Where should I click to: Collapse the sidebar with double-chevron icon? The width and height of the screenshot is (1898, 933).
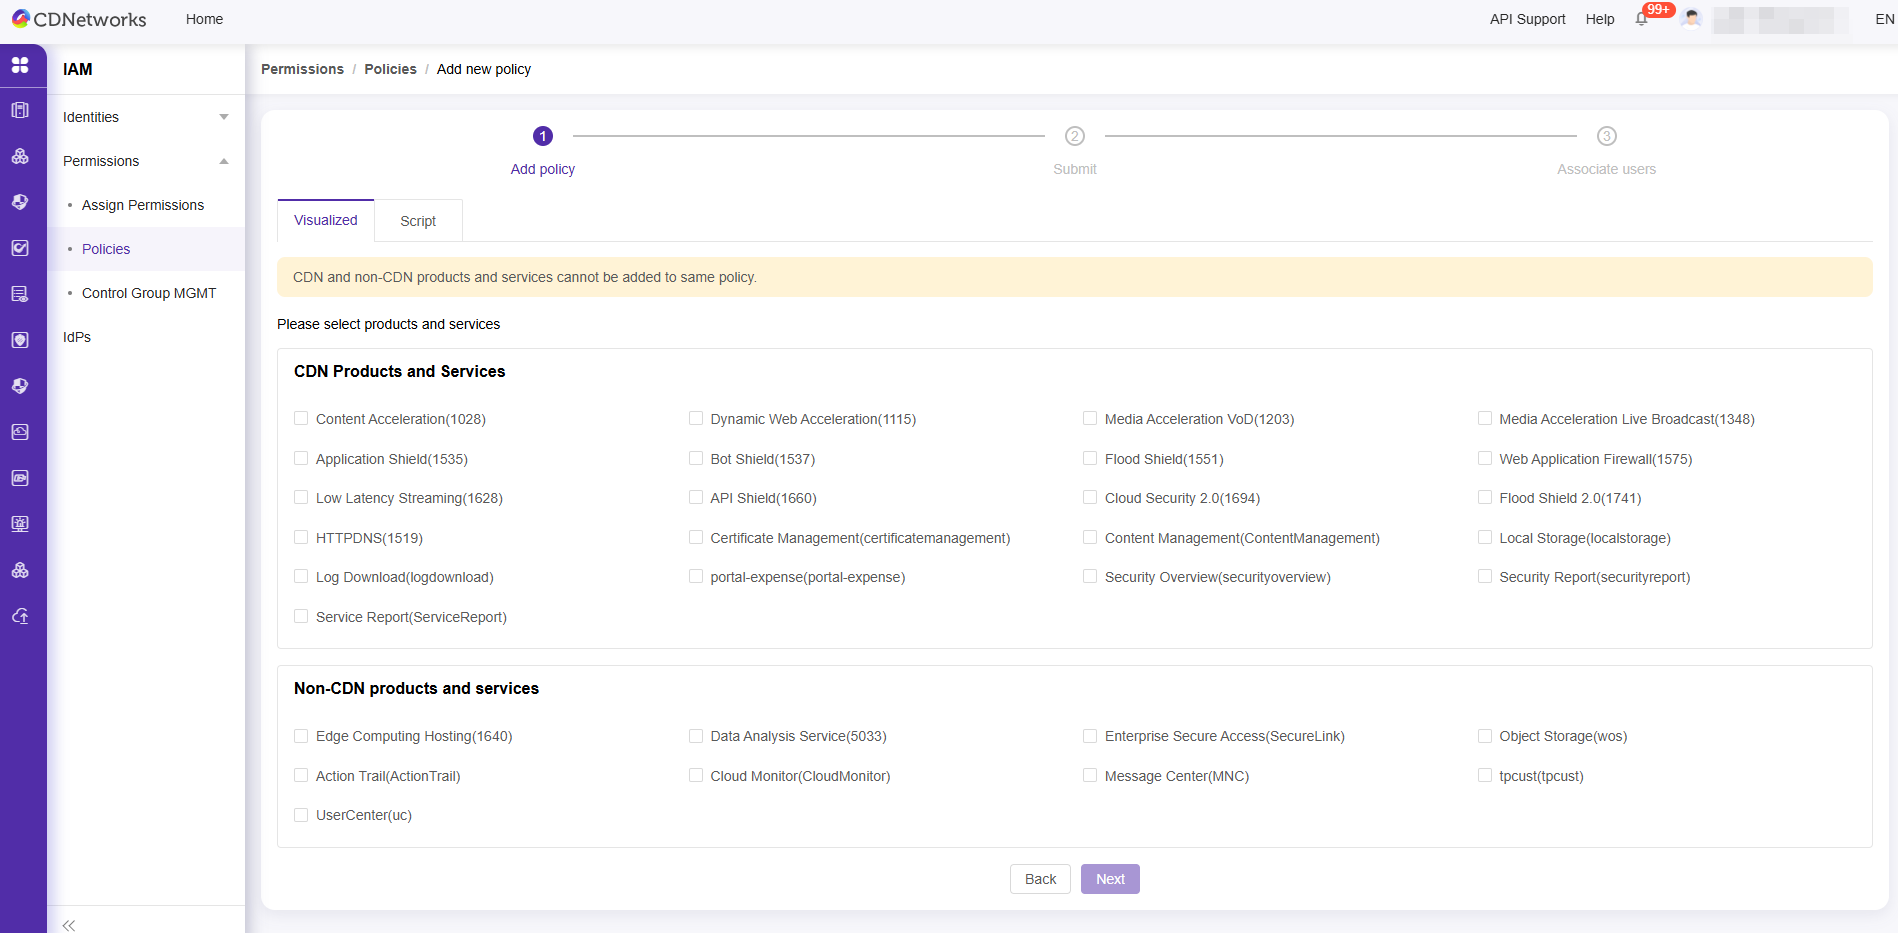(x=69, y=925)
